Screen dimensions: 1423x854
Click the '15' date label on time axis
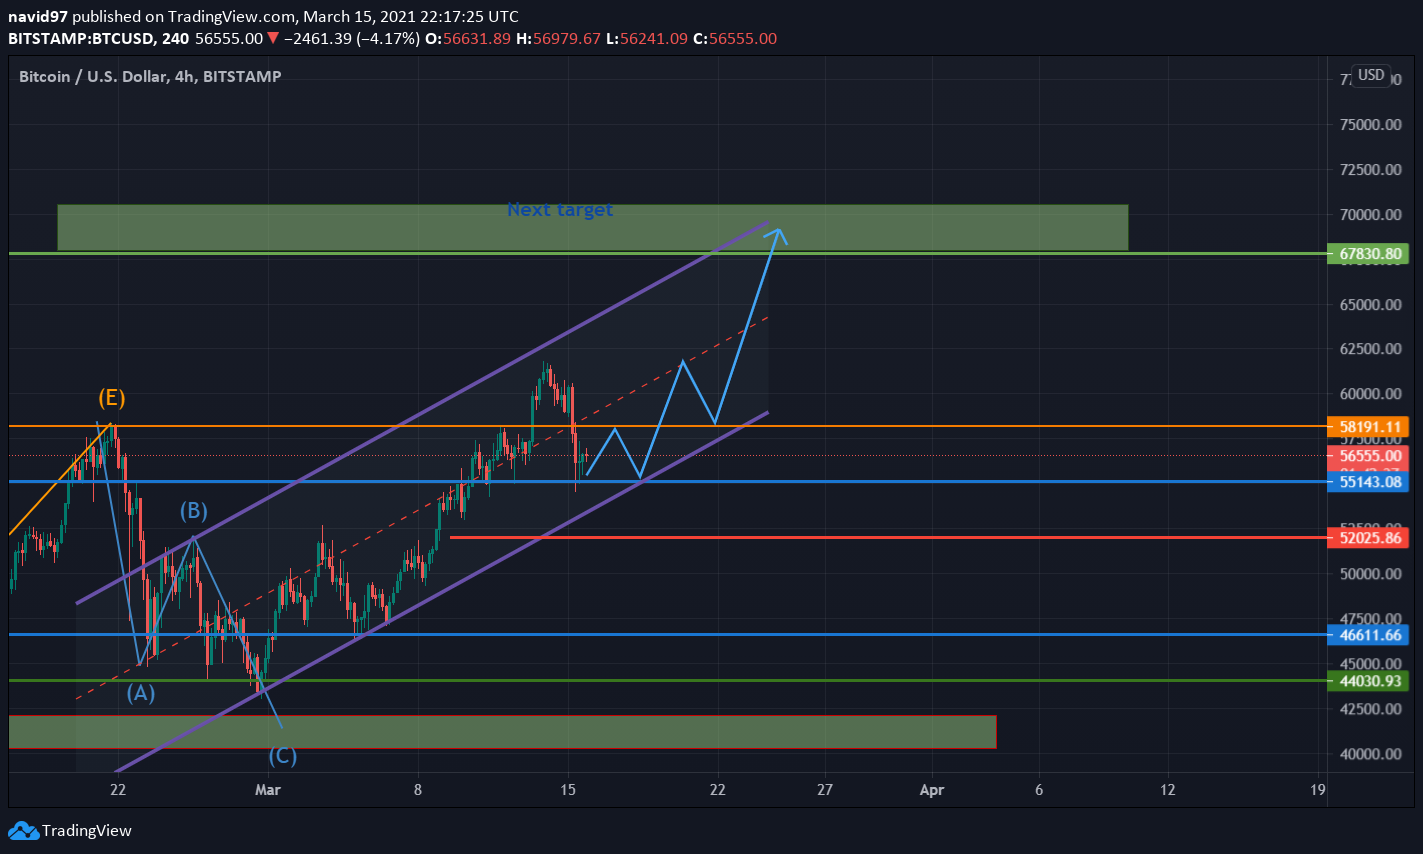[x=568, y=790]
